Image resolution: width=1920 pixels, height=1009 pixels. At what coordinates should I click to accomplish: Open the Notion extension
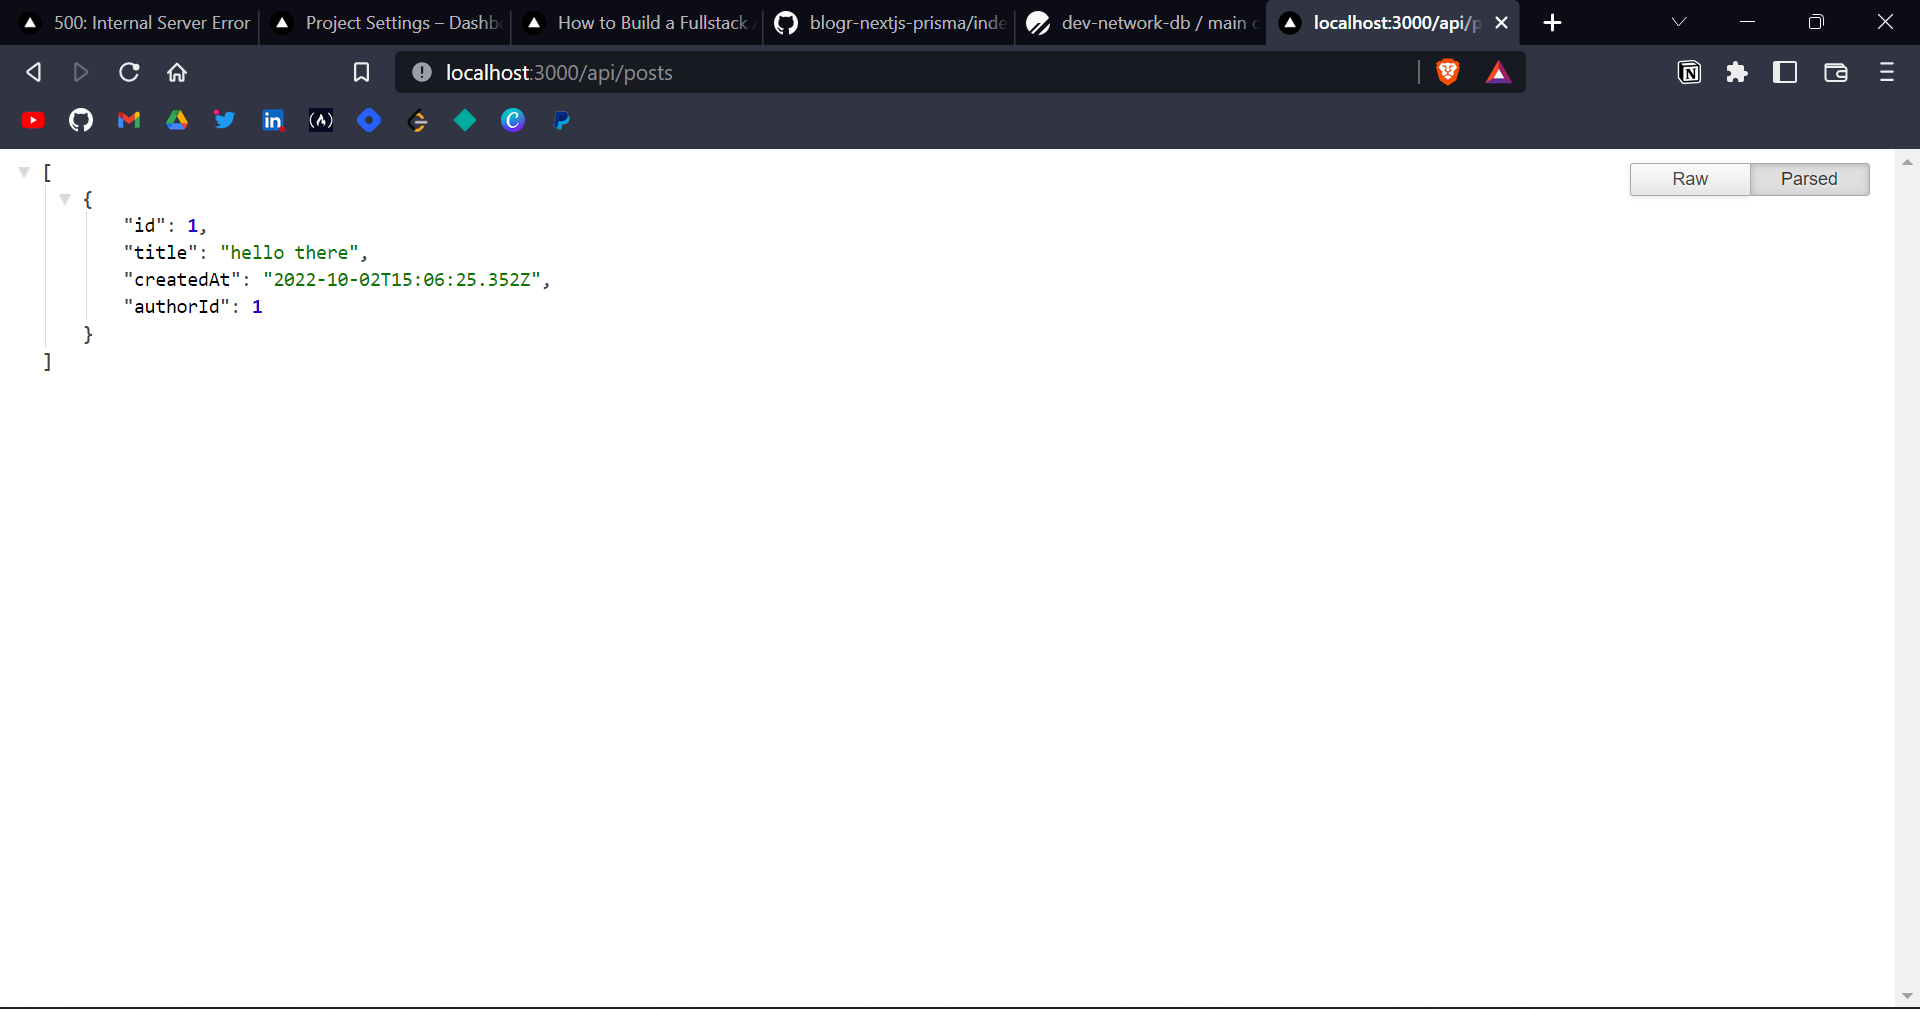1690,72
